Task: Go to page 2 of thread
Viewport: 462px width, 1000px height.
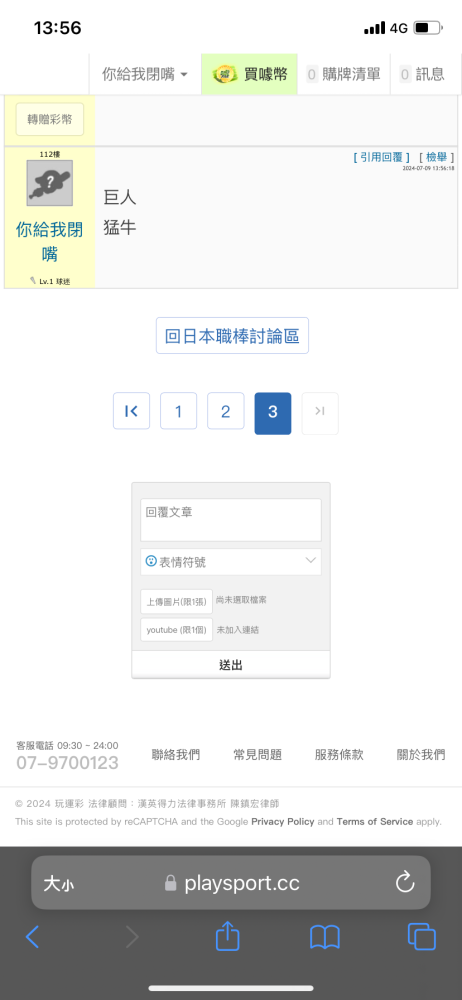Action: click(225, 411)
